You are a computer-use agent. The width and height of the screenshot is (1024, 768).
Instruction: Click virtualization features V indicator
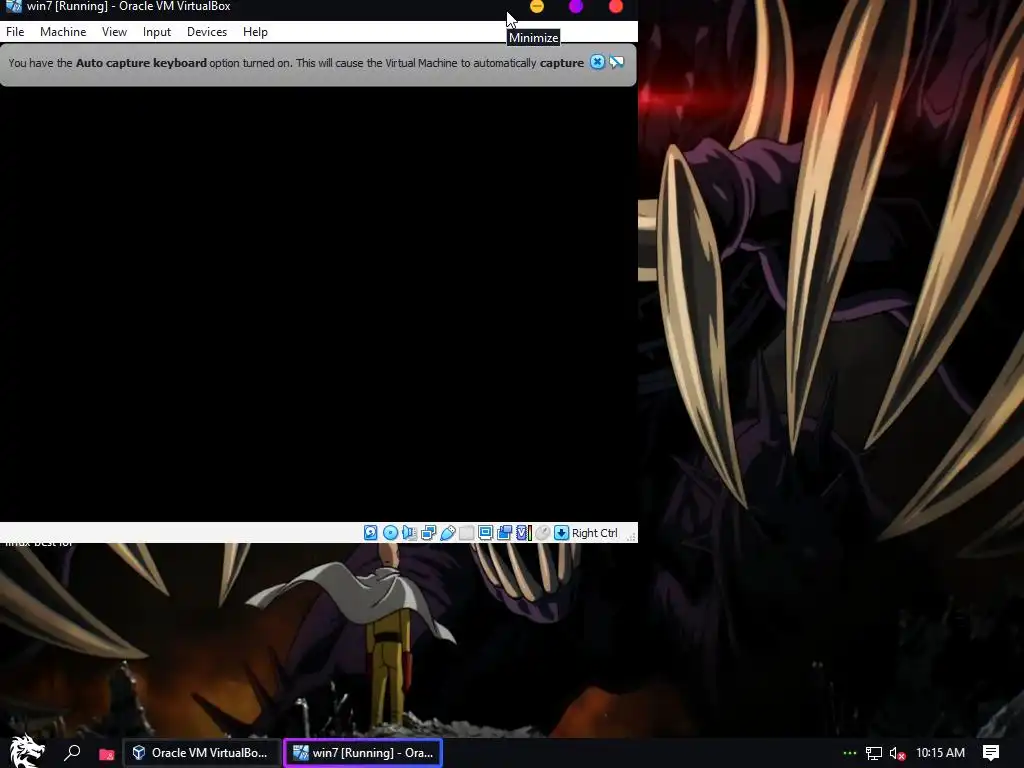(x=523, y=533)
